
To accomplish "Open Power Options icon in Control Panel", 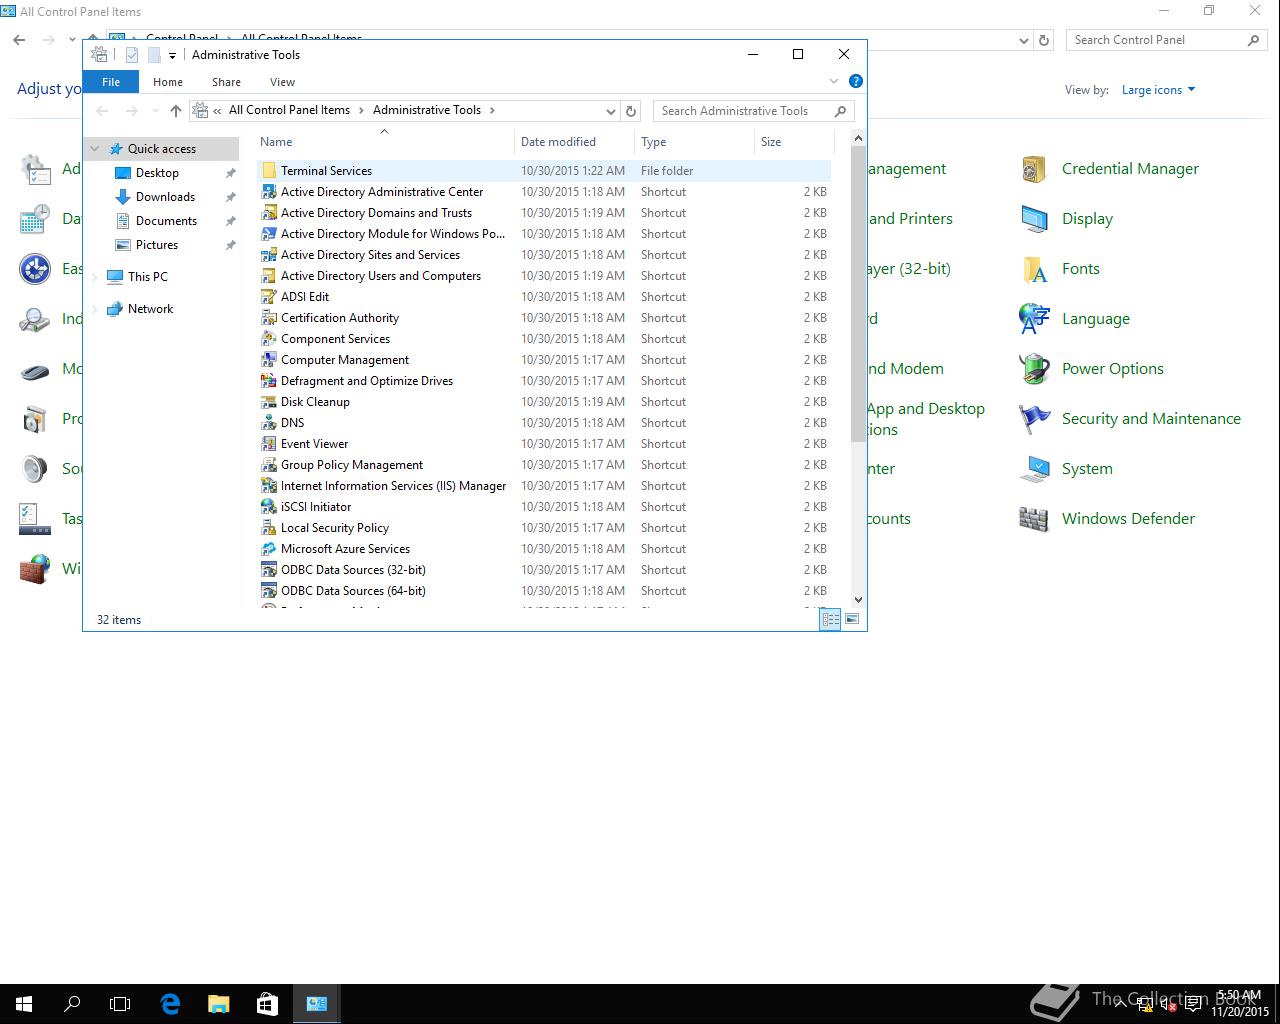I will point(1034,369).
